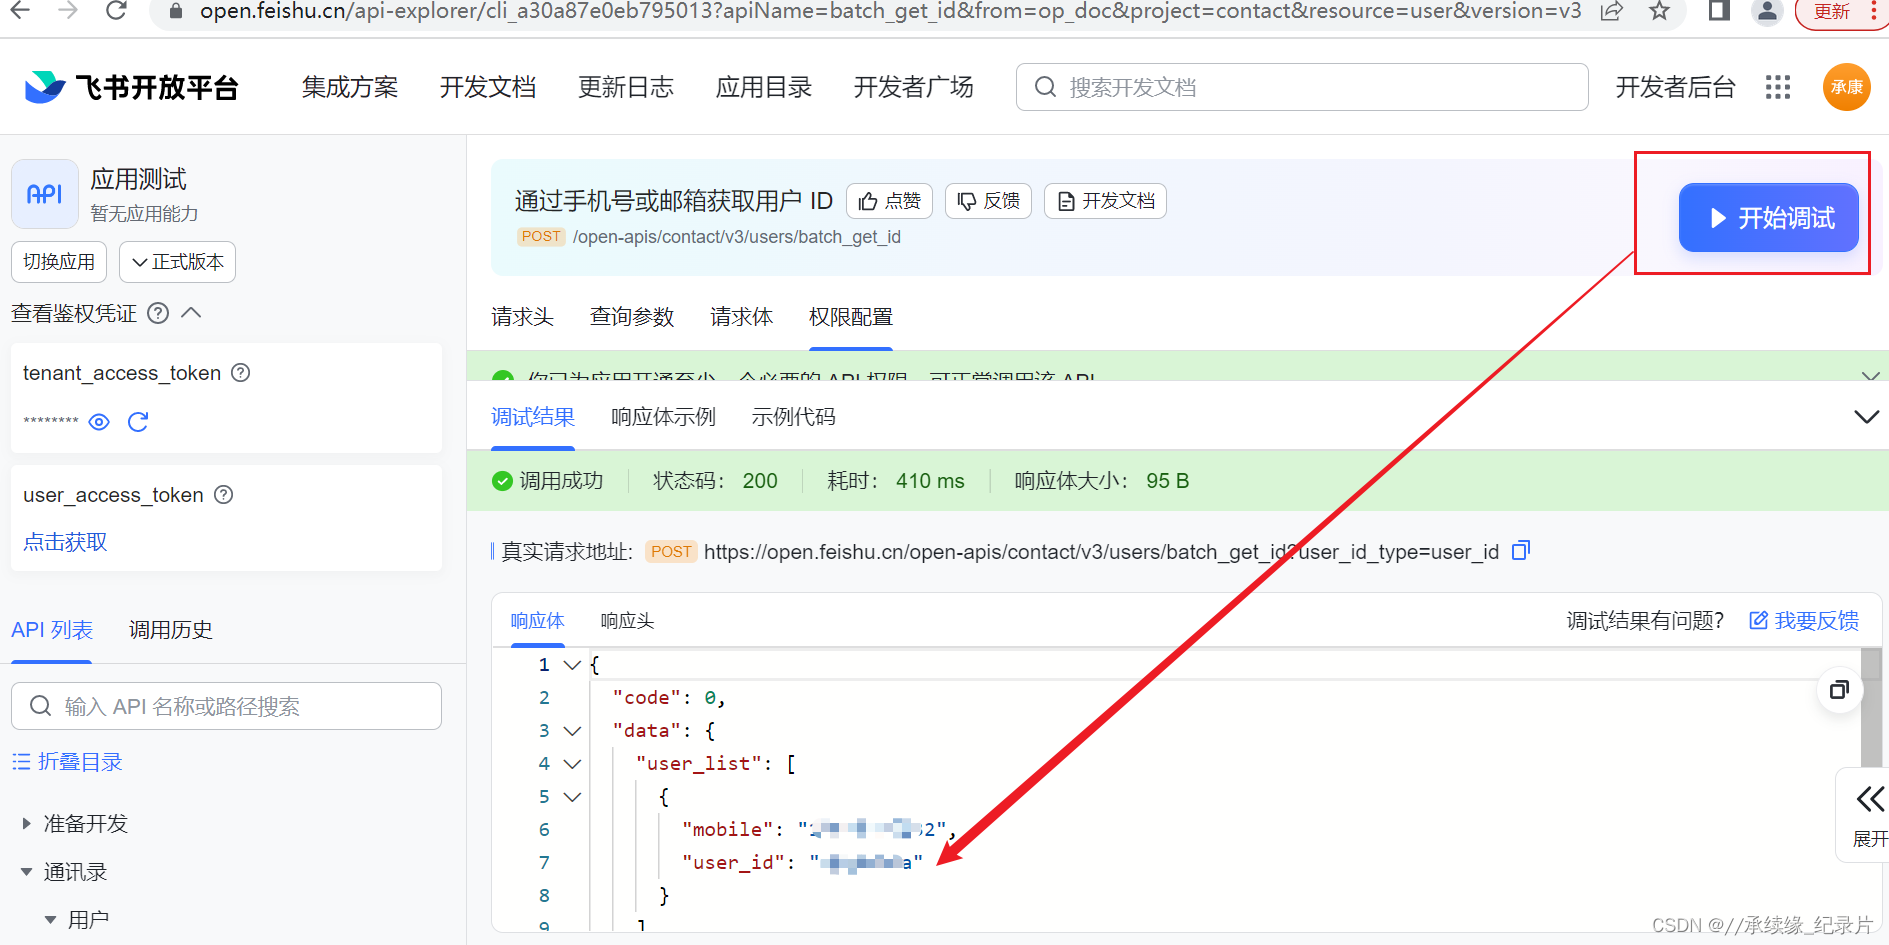The image size is (1889, 945).
Task: Collapse the 用户 tree node
Action: coord(51,920)
